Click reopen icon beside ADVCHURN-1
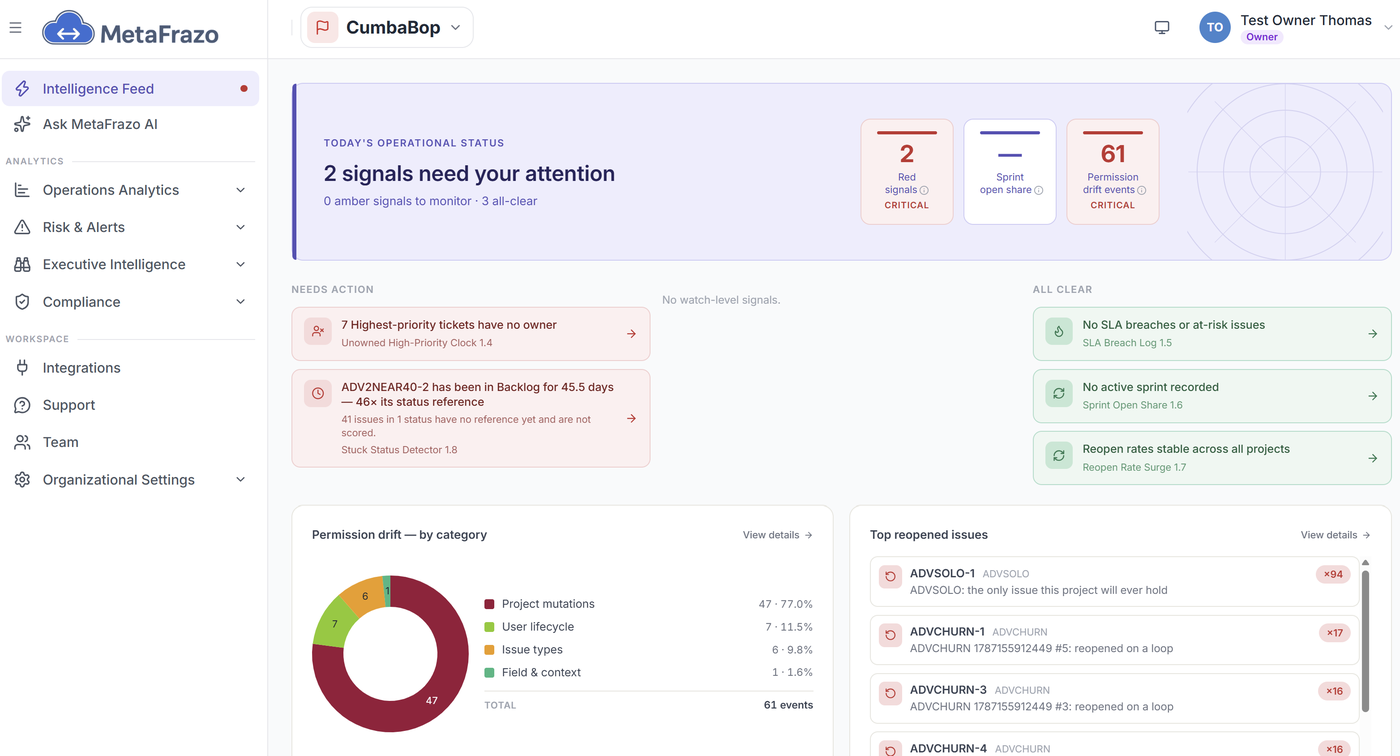The image size is (1400, 756). pyautogui.click(x=889, y=635)
